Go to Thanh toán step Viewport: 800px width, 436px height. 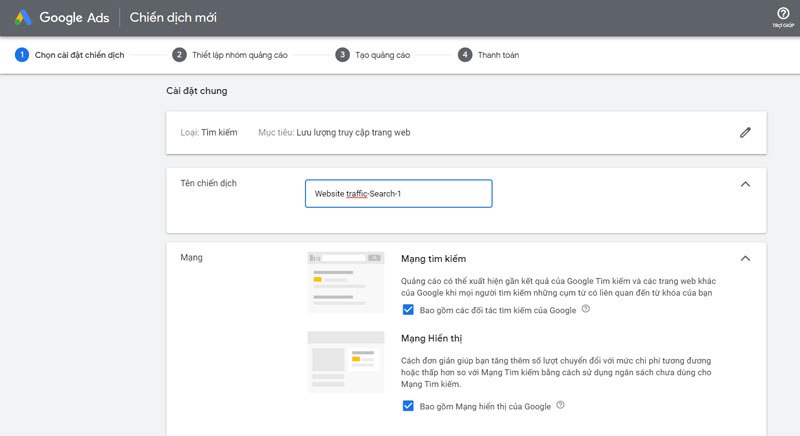[x=498, y=55]
